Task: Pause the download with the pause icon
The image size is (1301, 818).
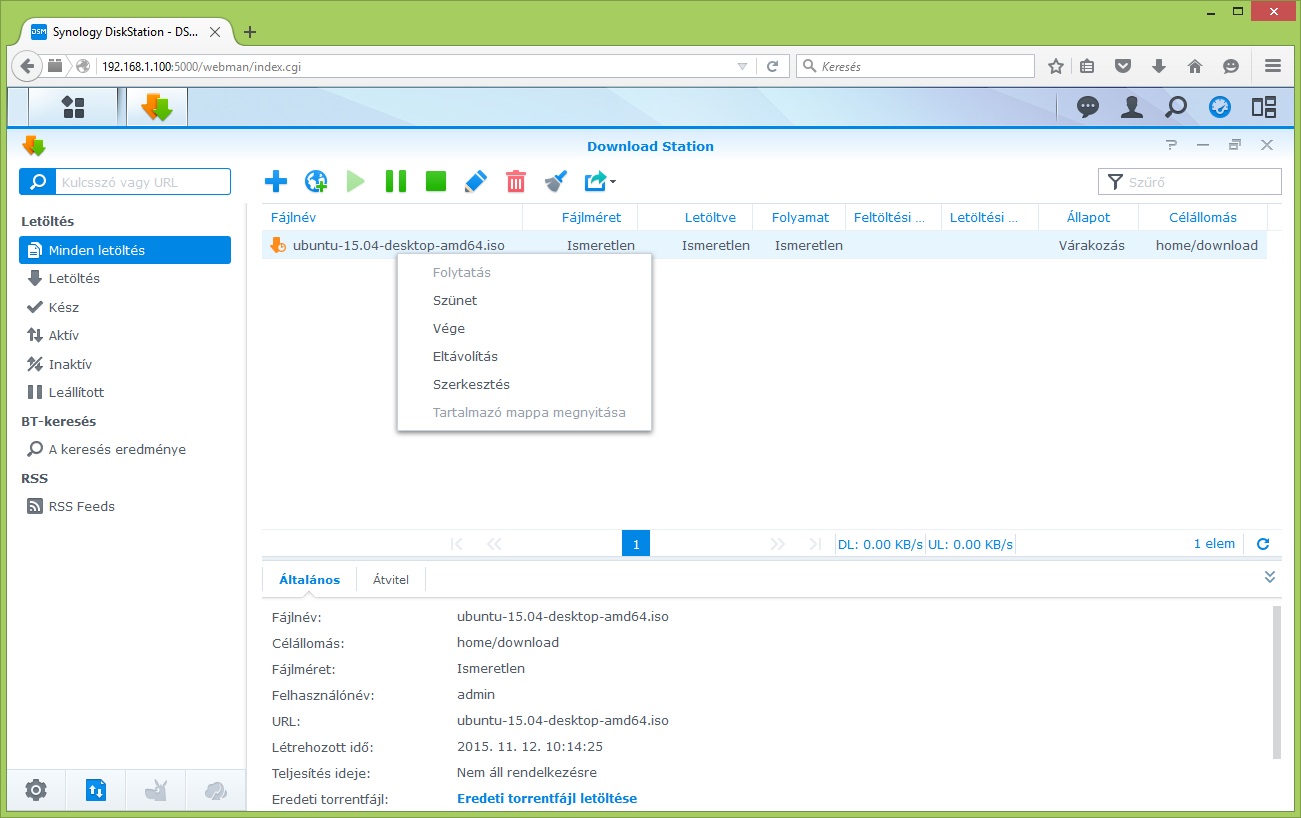Action: click(396, 181)
